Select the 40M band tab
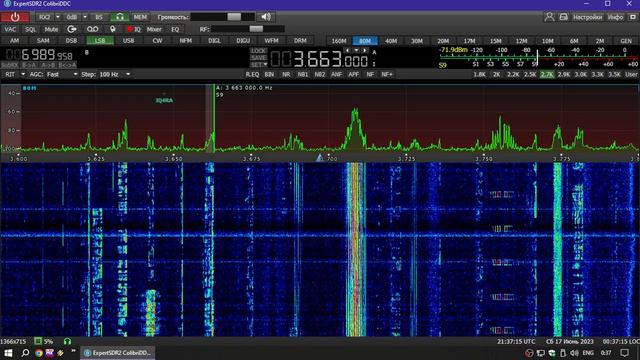The image size is (640, 360). (391, 41)
